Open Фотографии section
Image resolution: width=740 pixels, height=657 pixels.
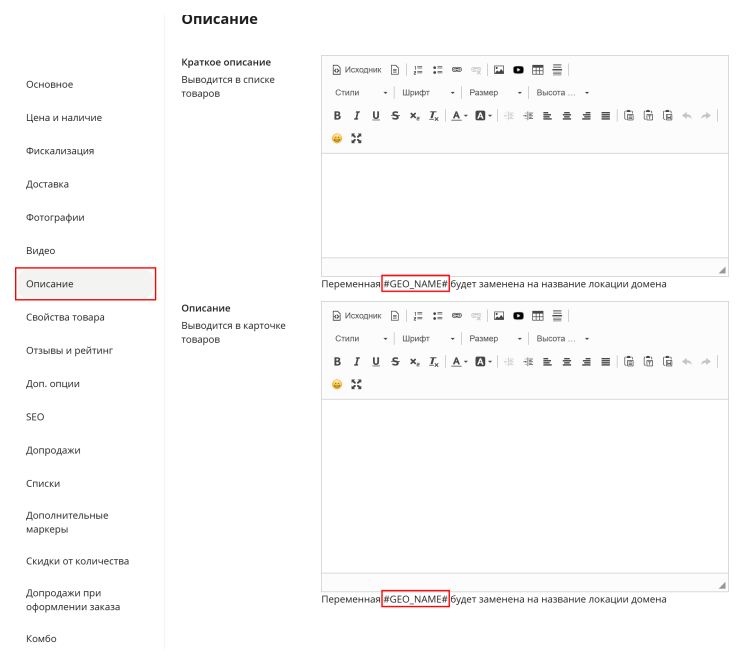click(55, 218)
